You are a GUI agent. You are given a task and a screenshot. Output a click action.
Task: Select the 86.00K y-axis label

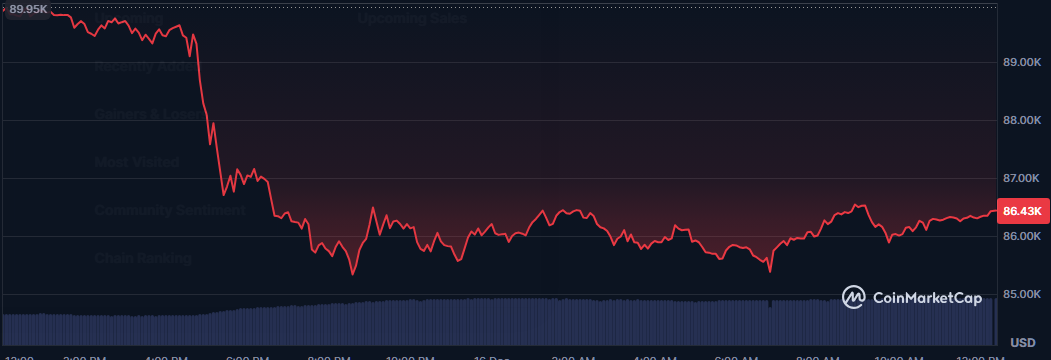pyautogui.click(x=1022, y=237)
